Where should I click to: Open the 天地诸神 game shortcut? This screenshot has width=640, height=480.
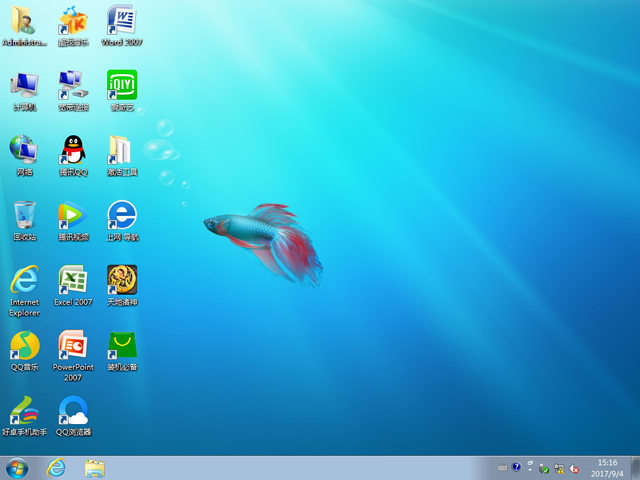(121, 281)
